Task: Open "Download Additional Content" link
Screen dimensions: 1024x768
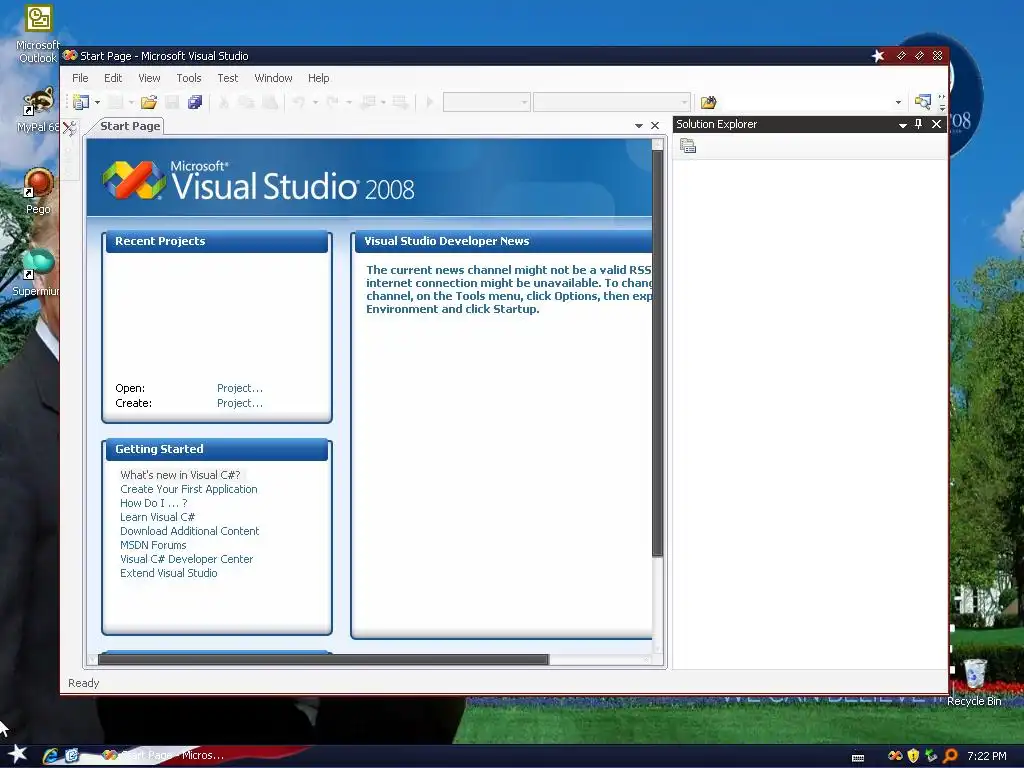Action: click(x=189, y=531)
